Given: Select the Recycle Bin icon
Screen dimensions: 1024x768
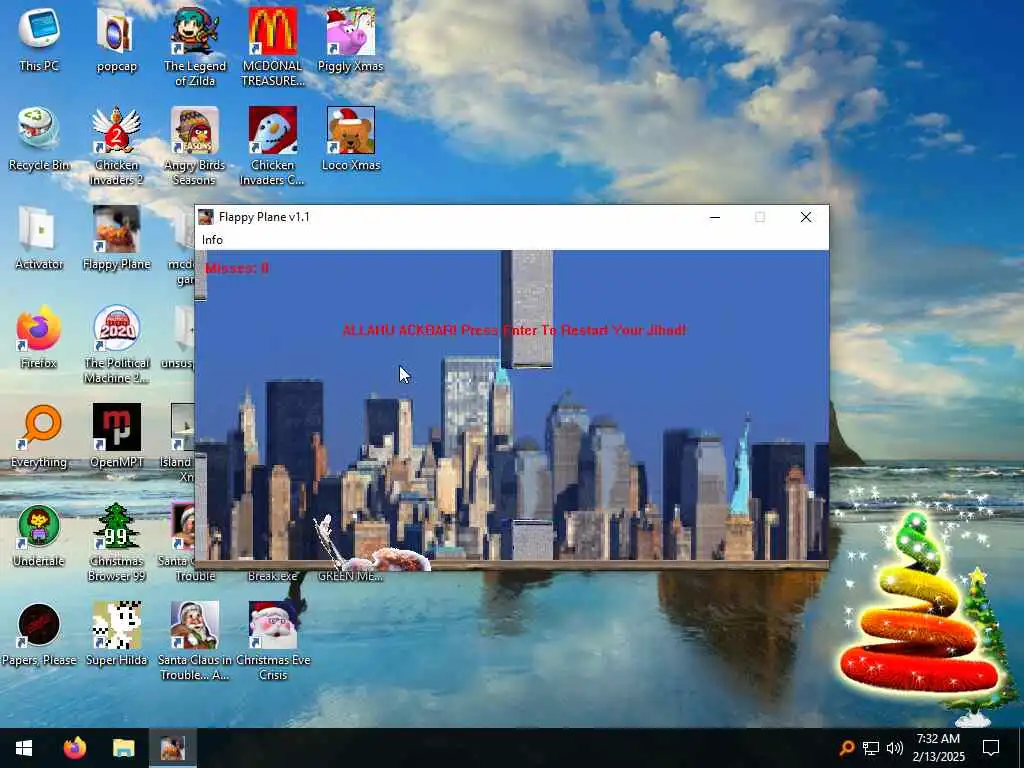Looking at the screenshot, I should pyautogui.click(x=39, y=138).
